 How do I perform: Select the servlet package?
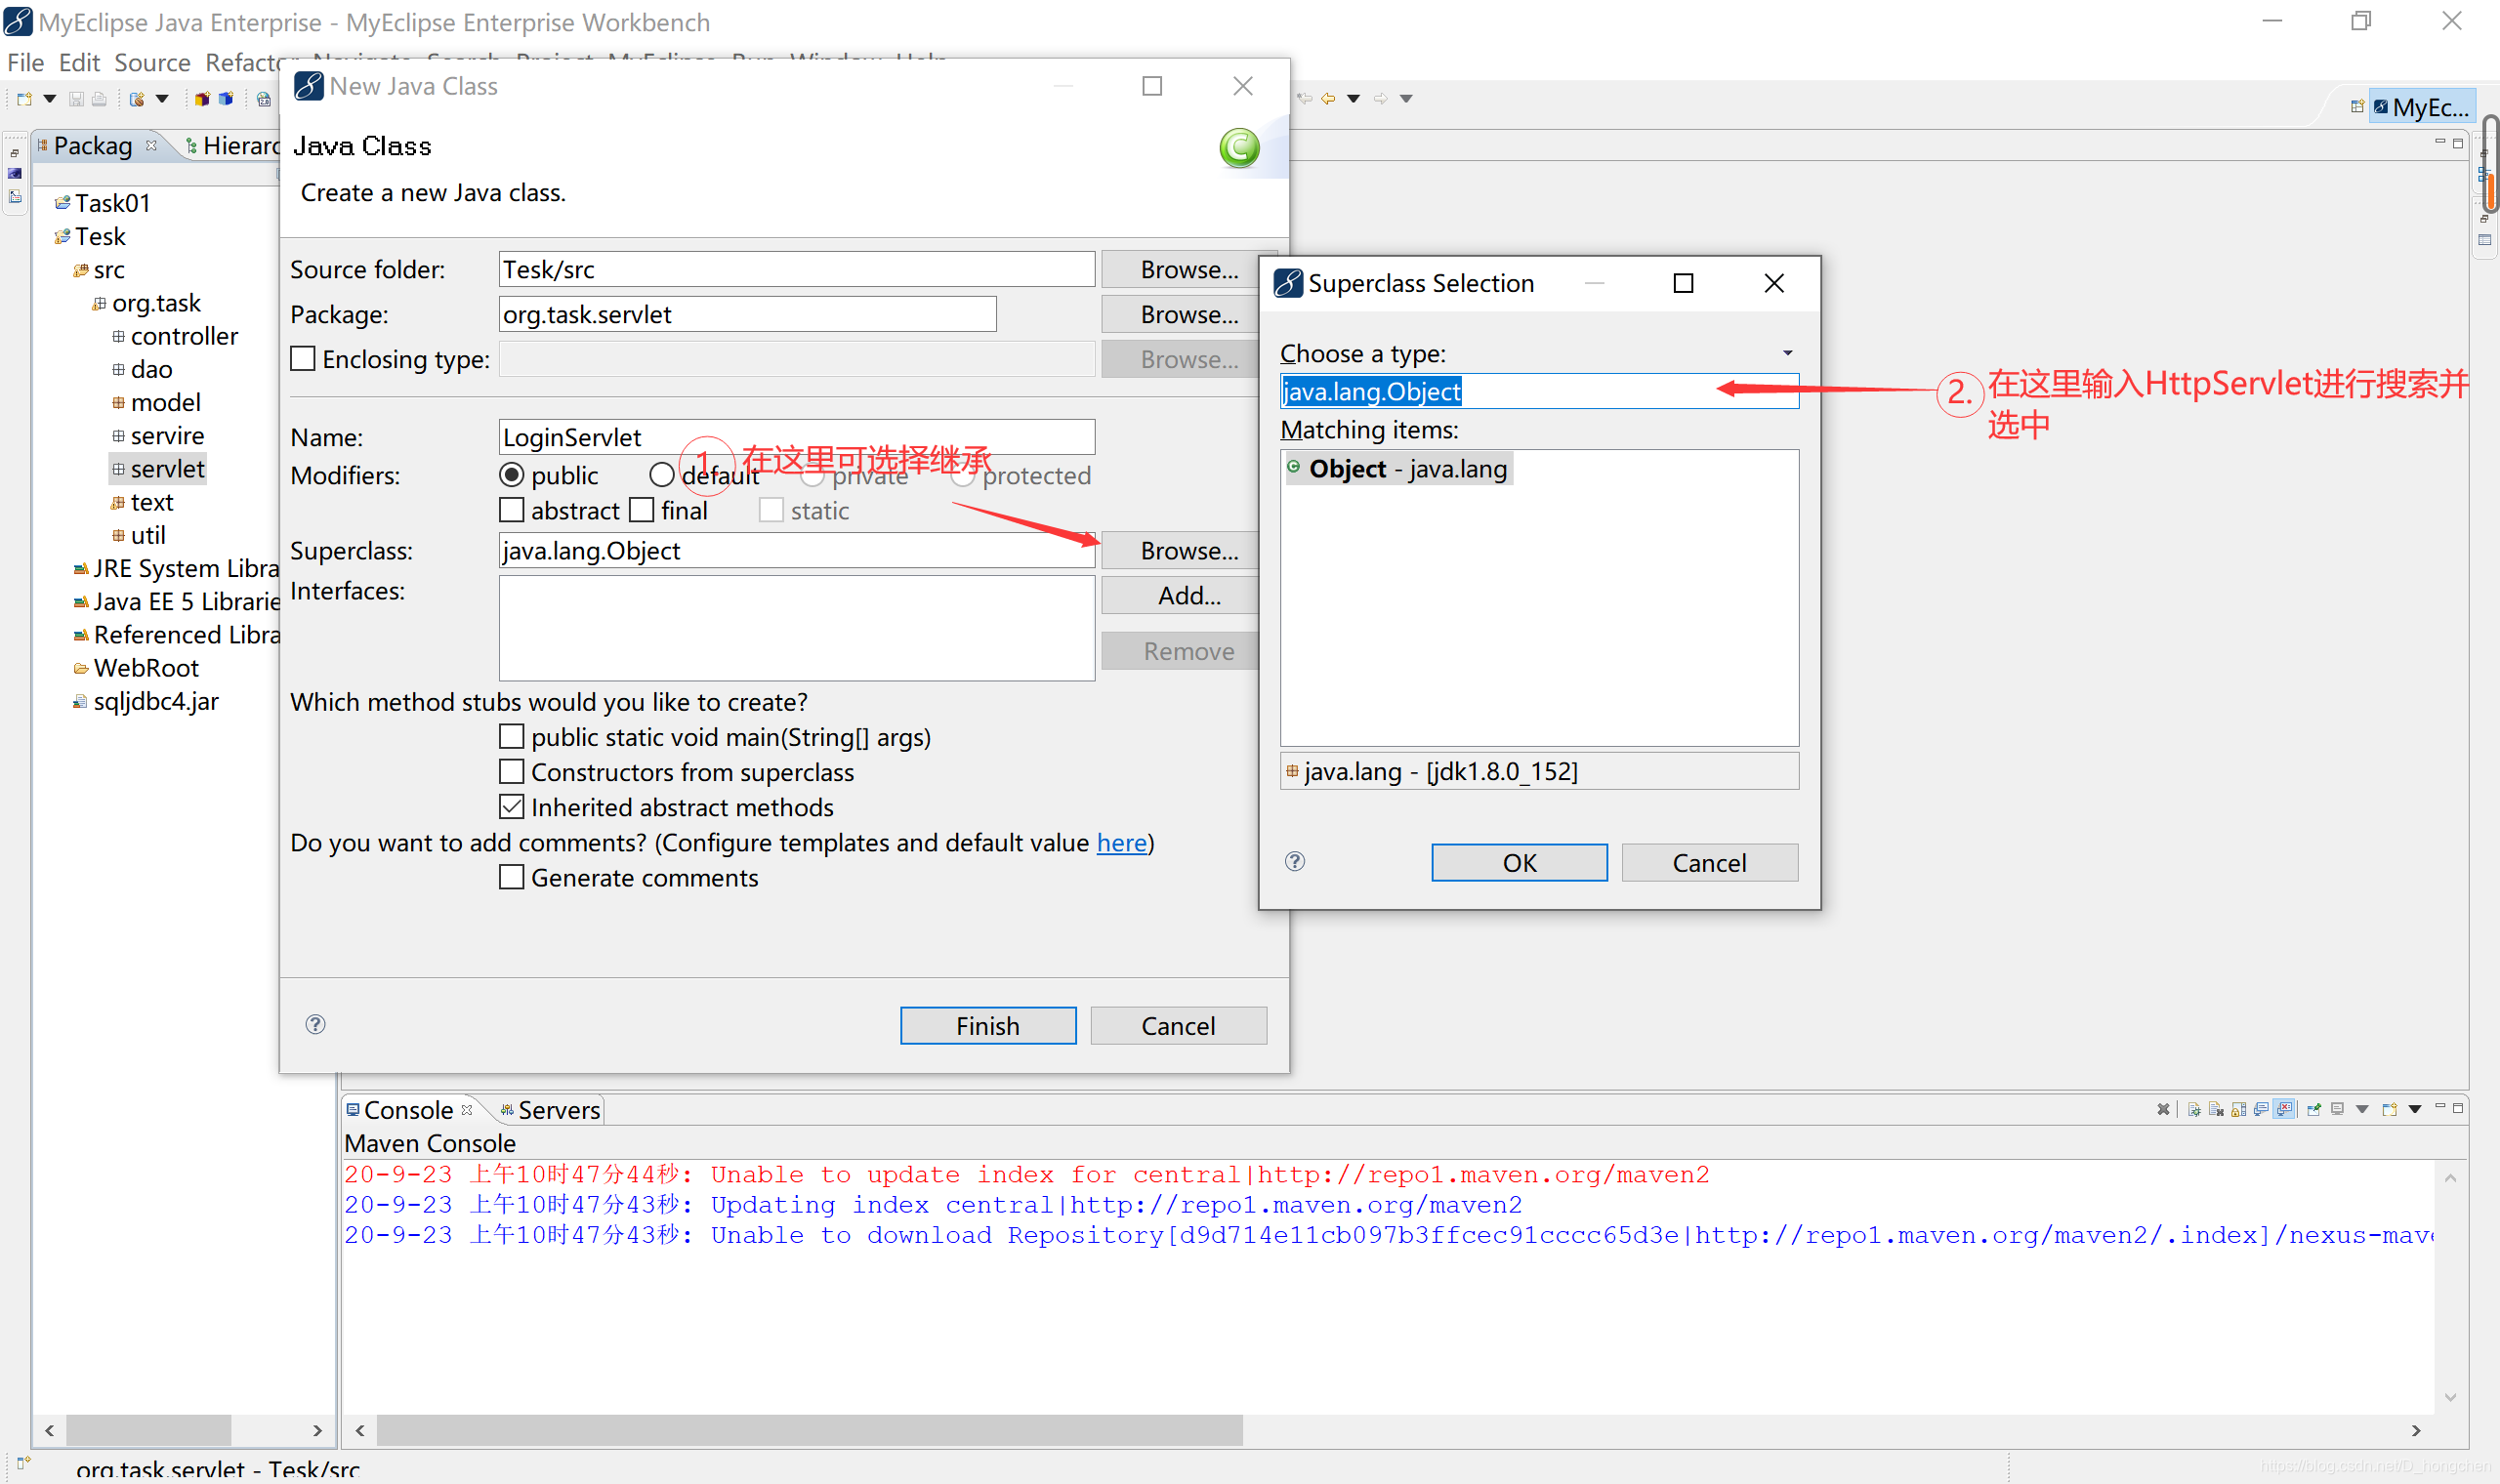[x=158, y=469]
